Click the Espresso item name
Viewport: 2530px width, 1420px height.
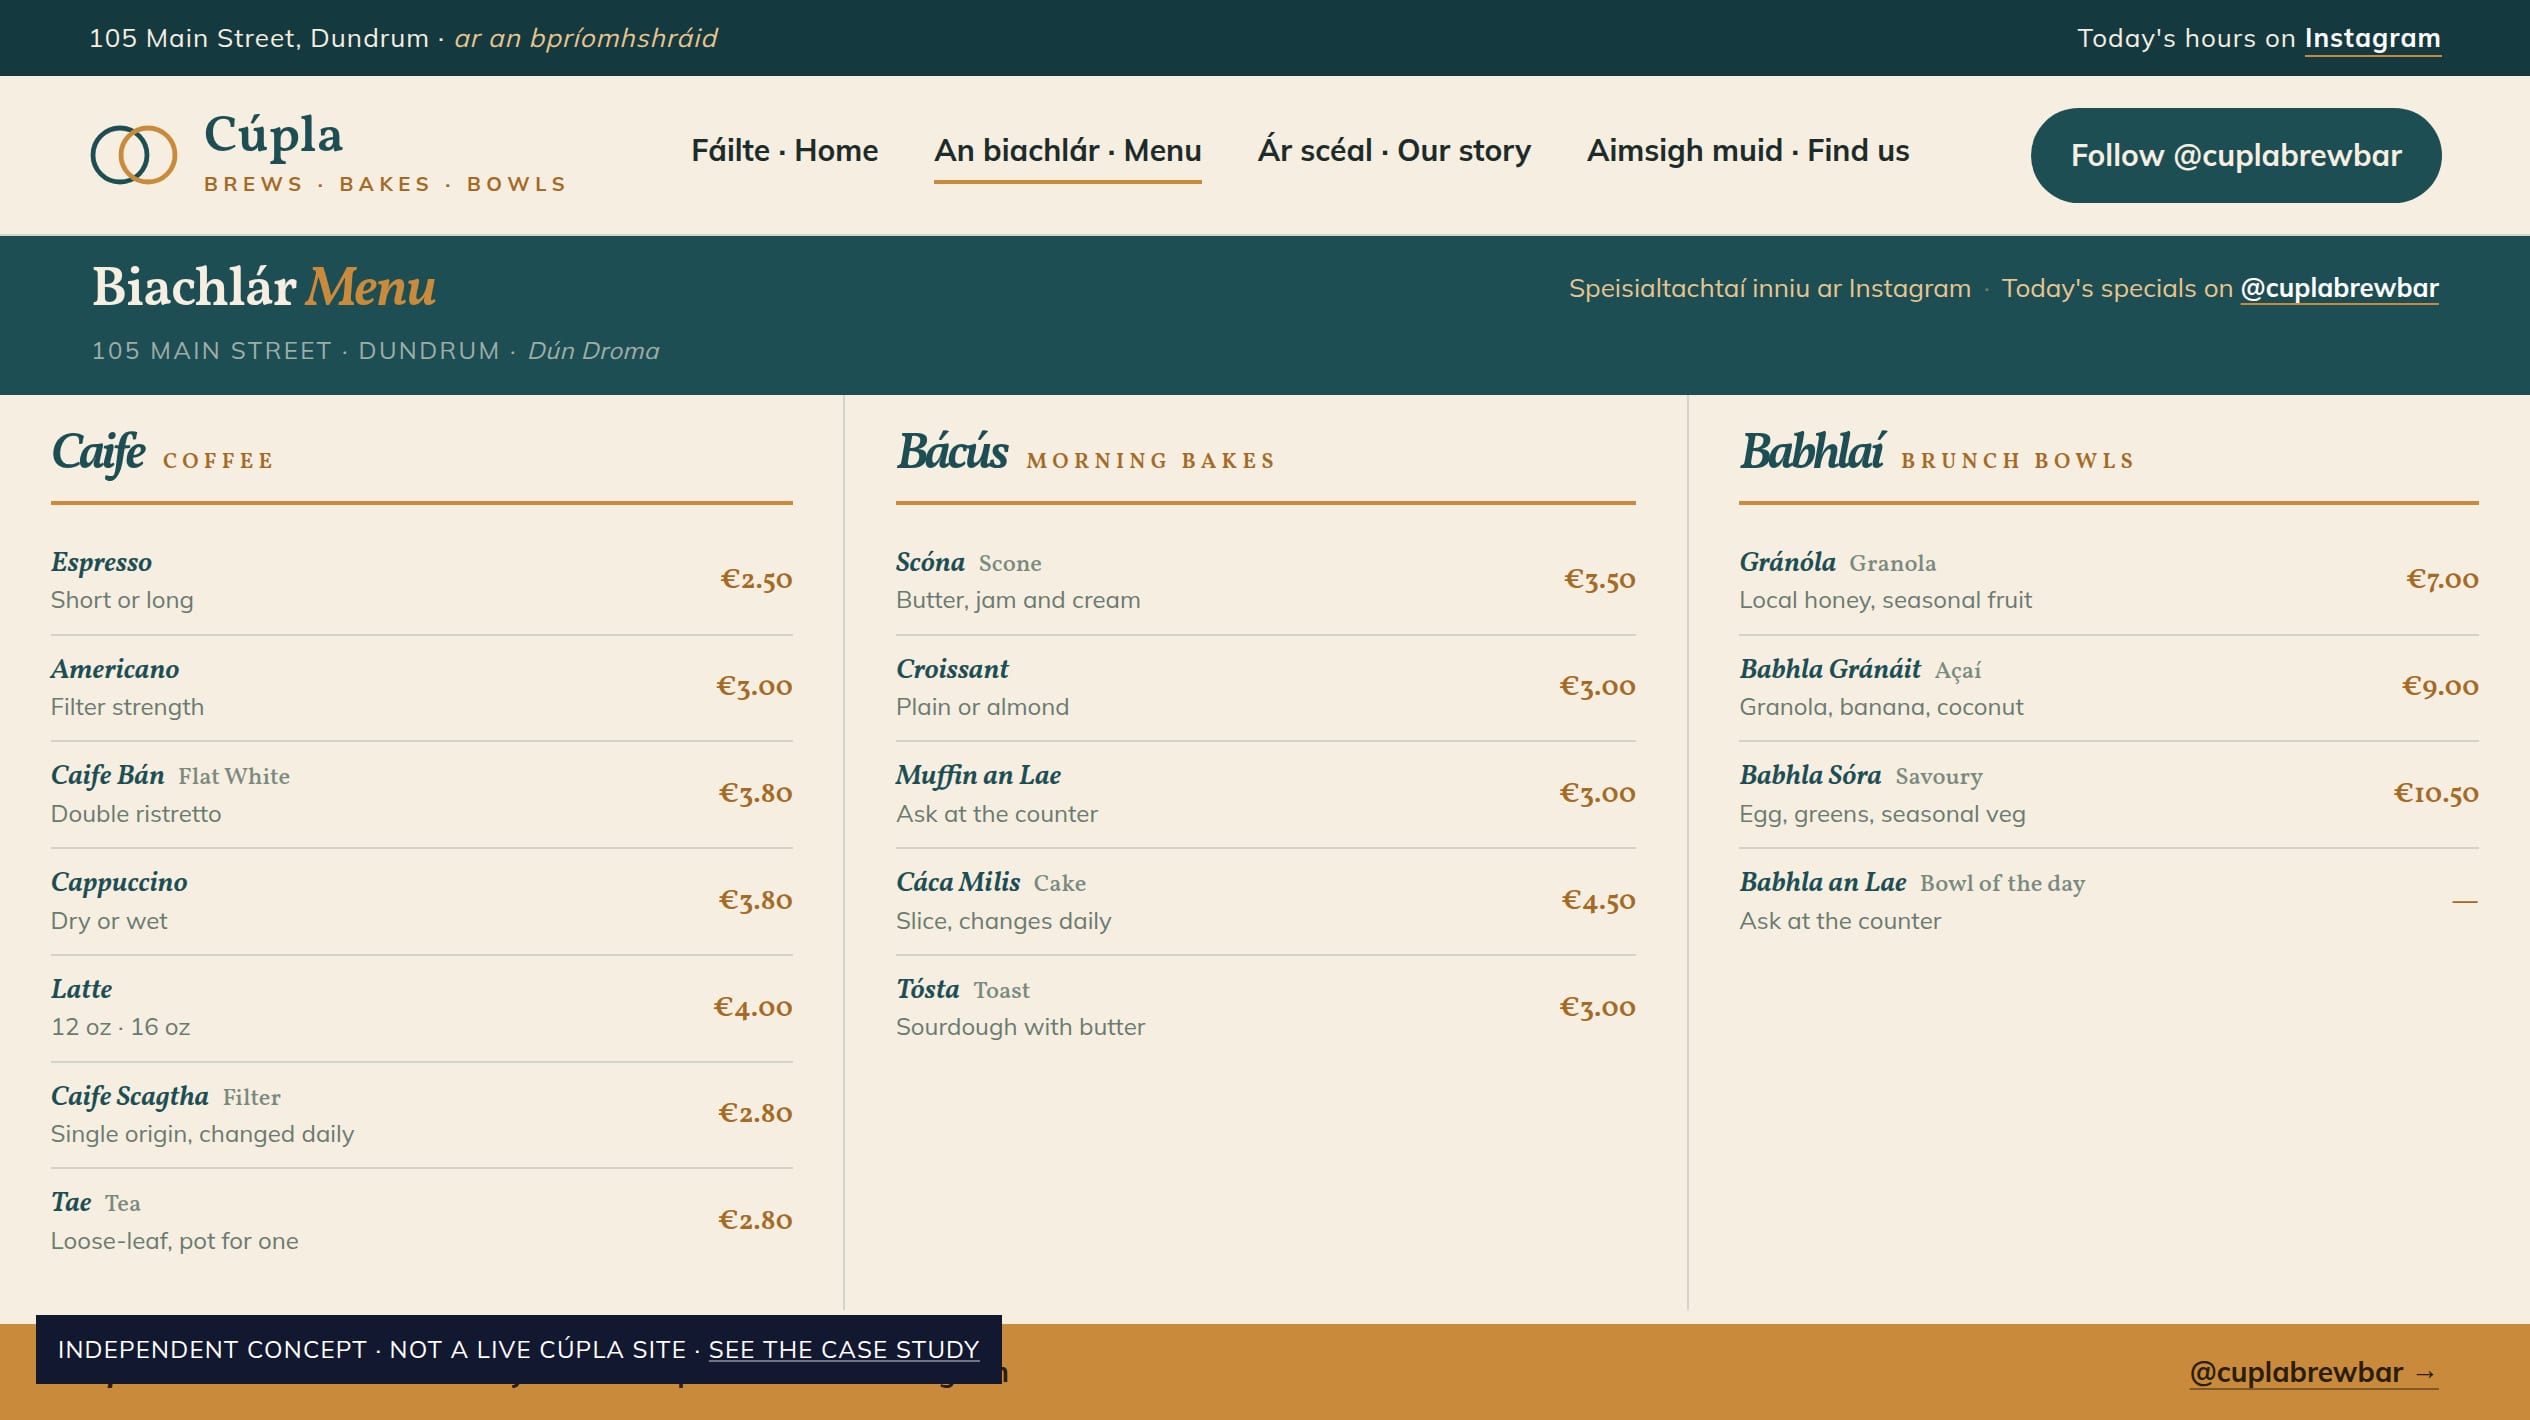tap(101, 562)
